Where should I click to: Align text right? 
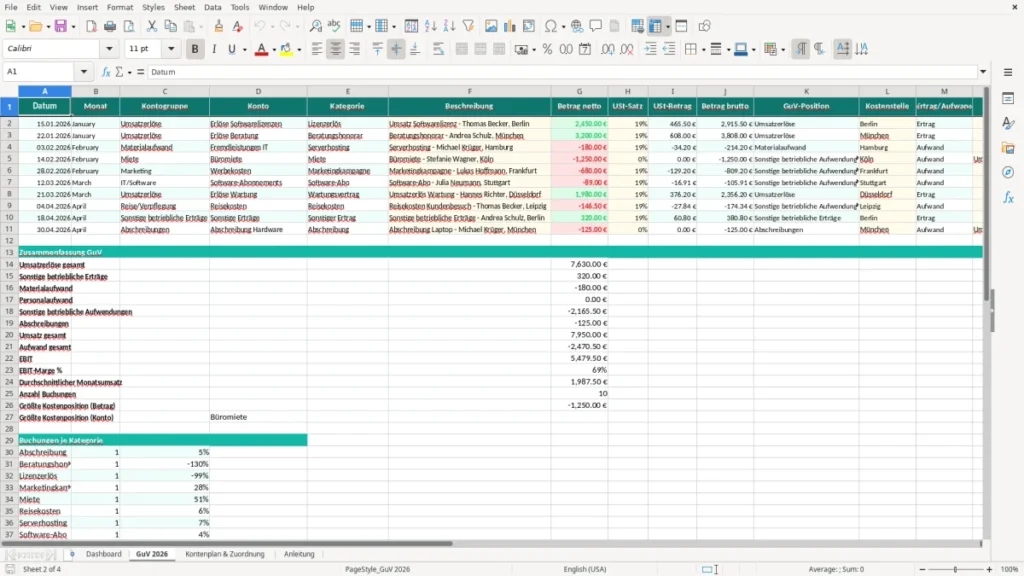[x=355, y=49]
